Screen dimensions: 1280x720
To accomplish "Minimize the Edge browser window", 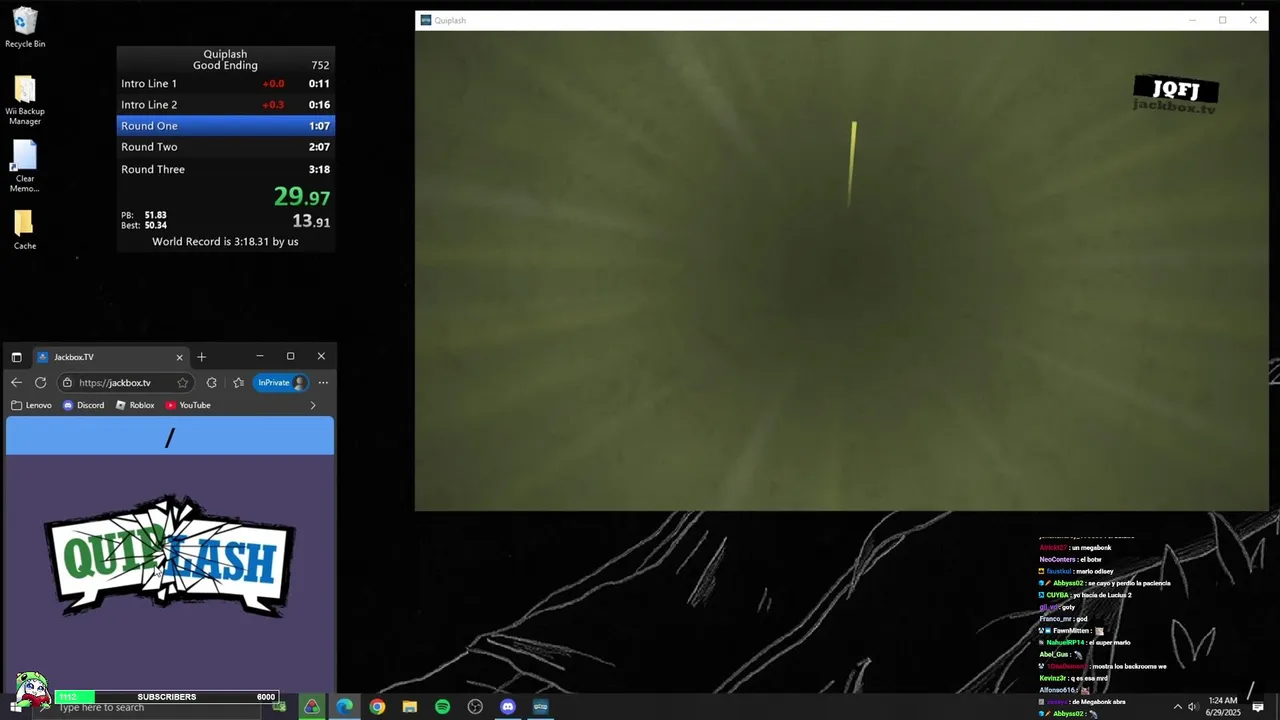I will point(259,356).
